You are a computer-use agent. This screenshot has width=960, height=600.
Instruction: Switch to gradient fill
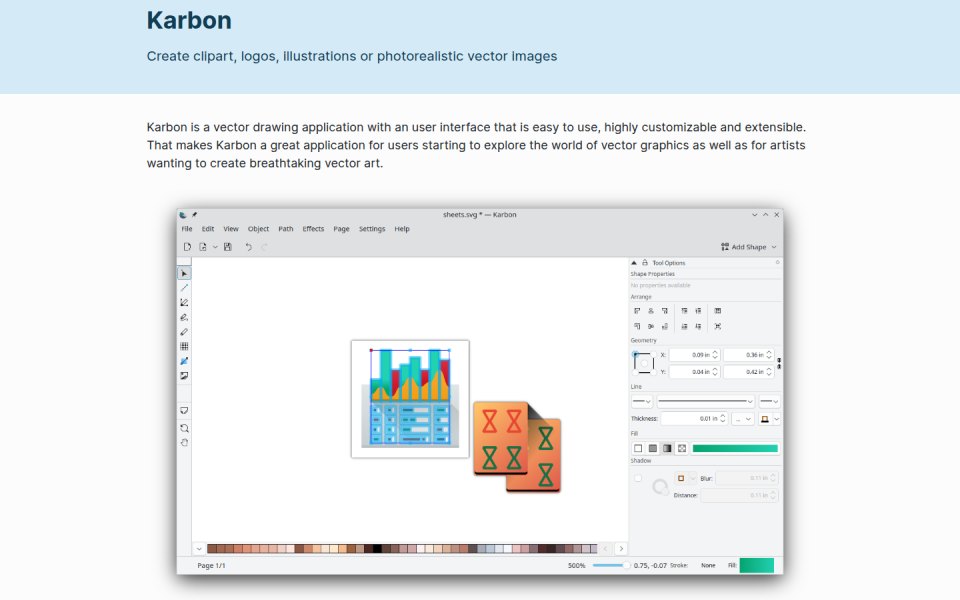[667, 448]
